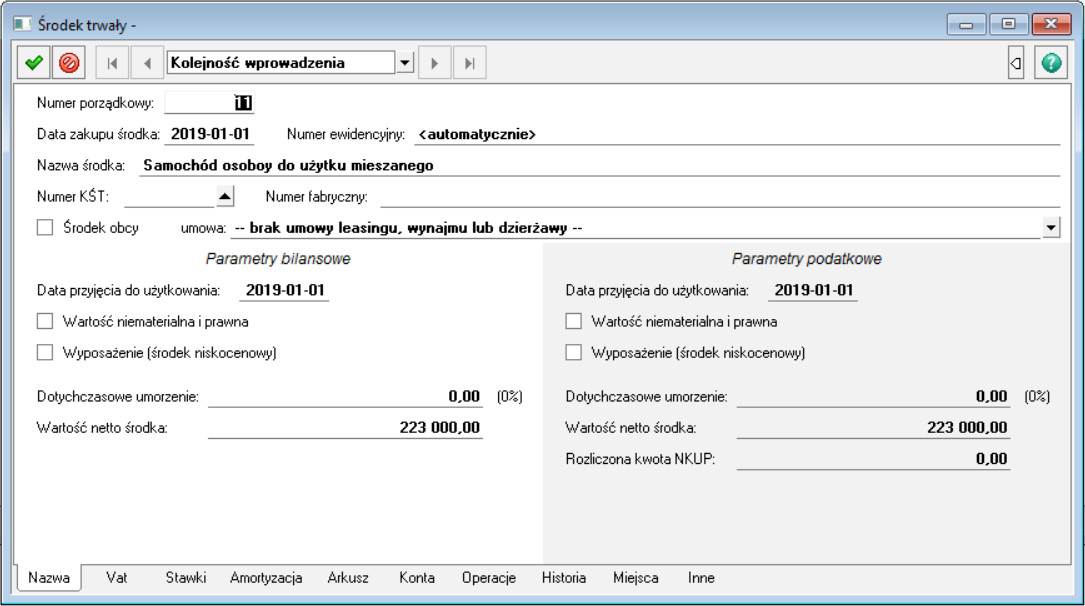Switch to the Amortyzacja tab
The height and width of the screenshot is (606, 1085).
pos(266,578)
